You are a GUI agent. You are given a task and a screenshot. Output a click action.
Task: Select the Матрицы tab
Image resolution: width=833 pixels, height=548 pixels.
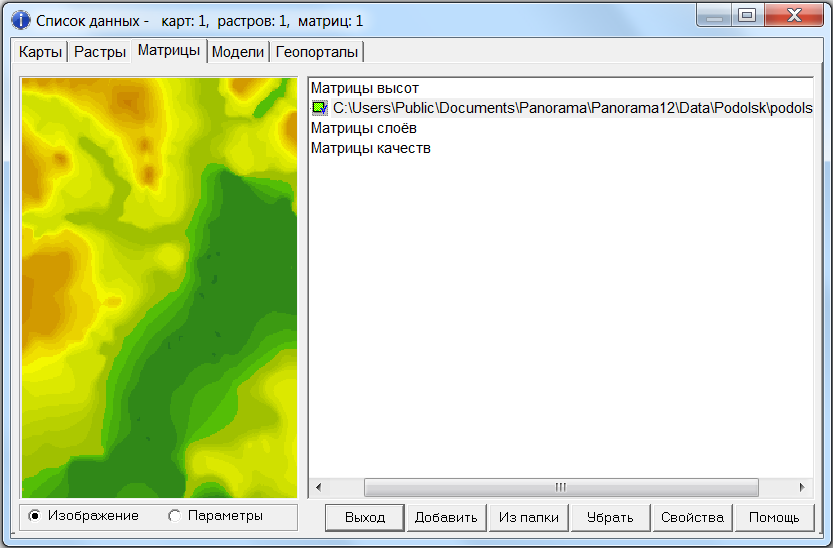click(x=169, y=51)
